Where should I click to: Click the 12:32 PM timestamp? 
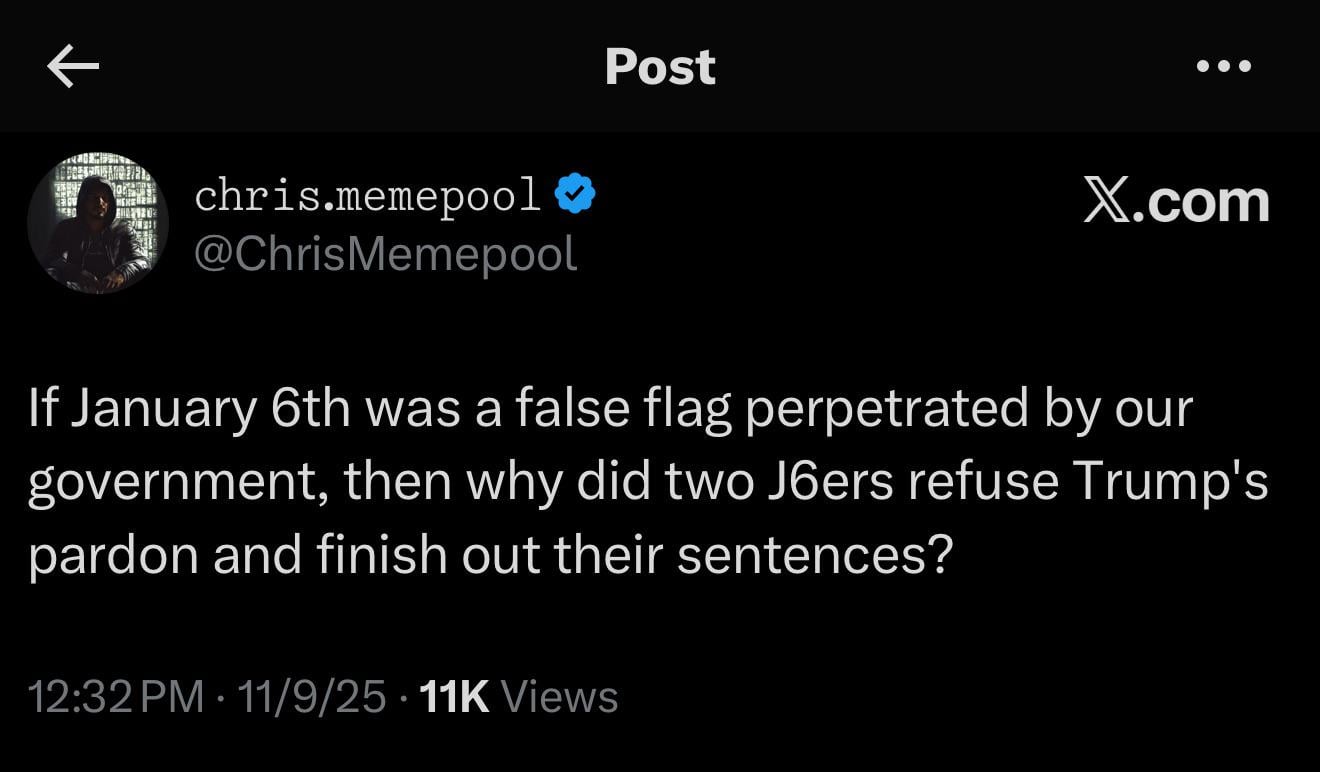[115, 696]
